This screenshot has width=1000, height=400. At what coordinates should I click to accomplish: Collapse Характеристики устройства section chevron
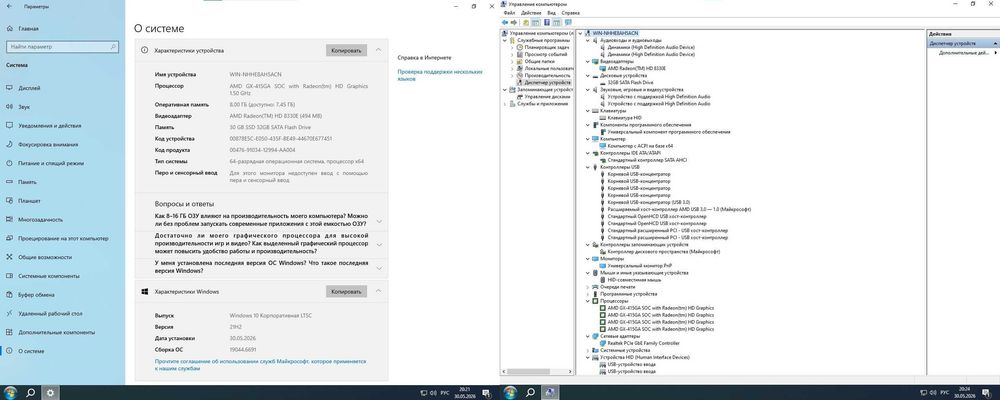[x=379, y=50]
